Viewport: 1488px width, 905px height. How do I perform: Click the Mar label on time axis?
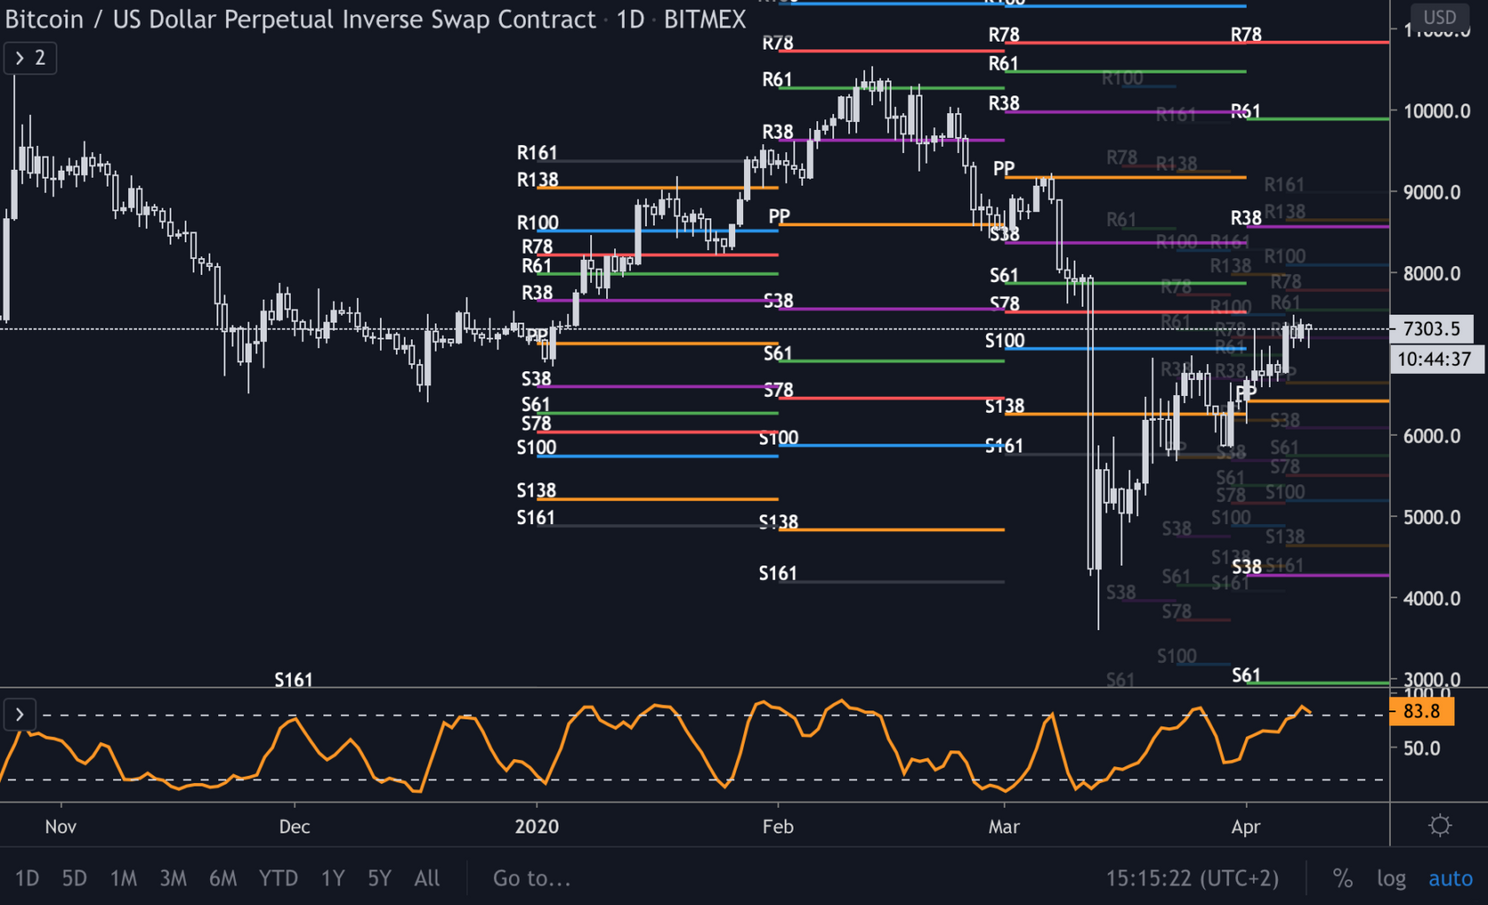(1004, 827)
